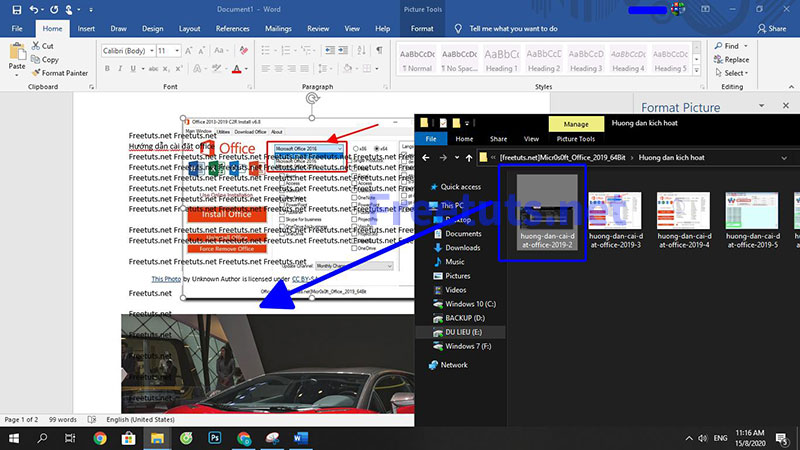Toggle underline formatting
Image resolution: width=800 pixels, height=450 pixels.
pos(133,68)
